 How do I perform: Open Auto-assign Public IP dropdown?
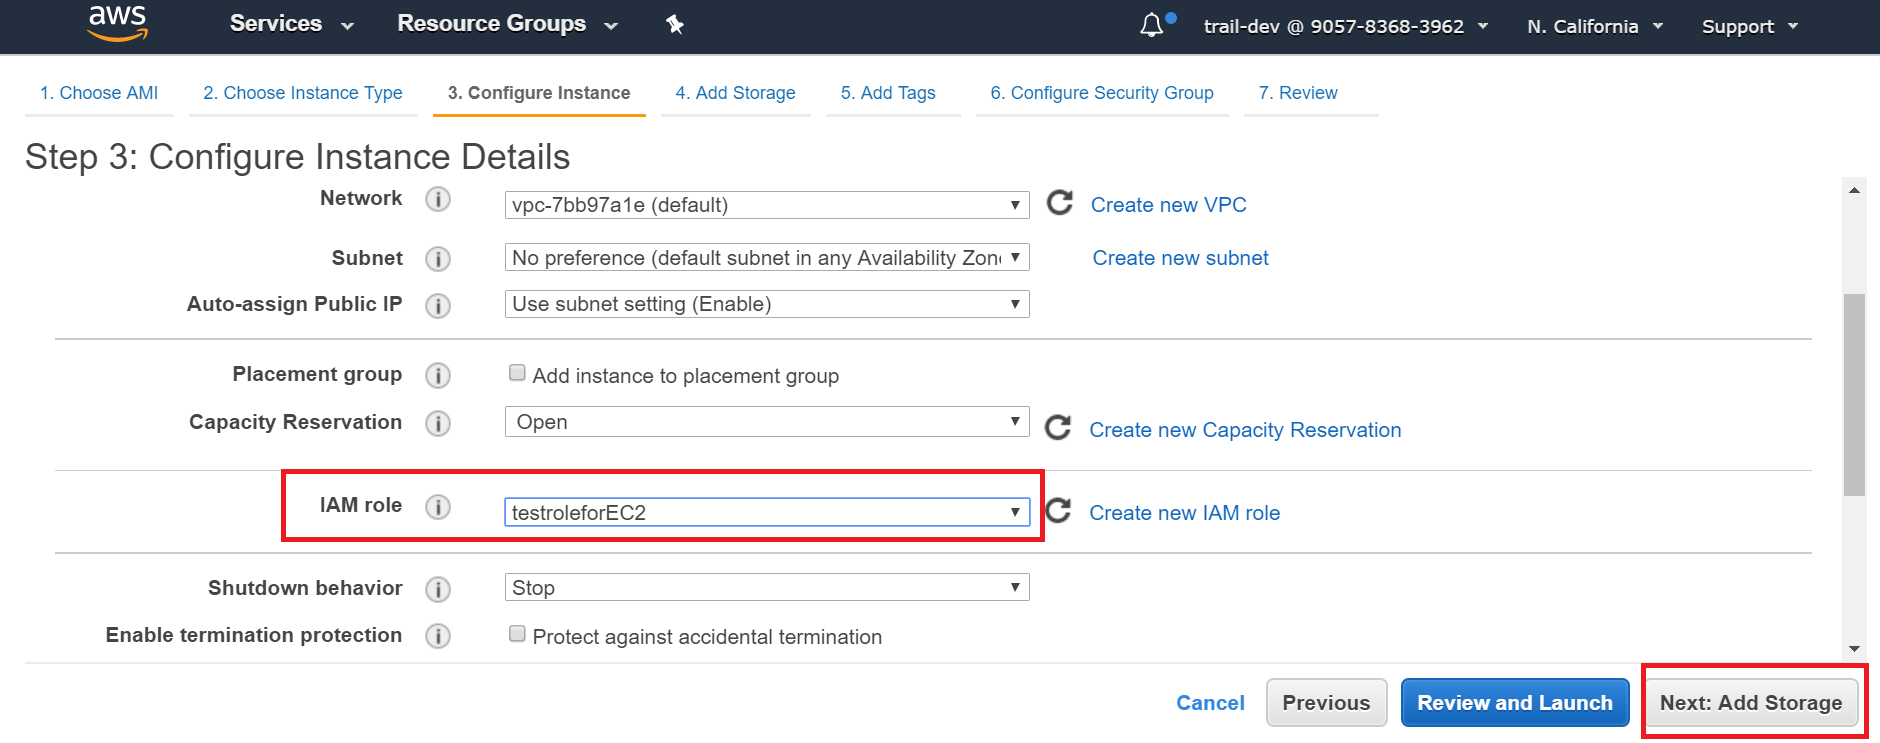click(766, 304)
